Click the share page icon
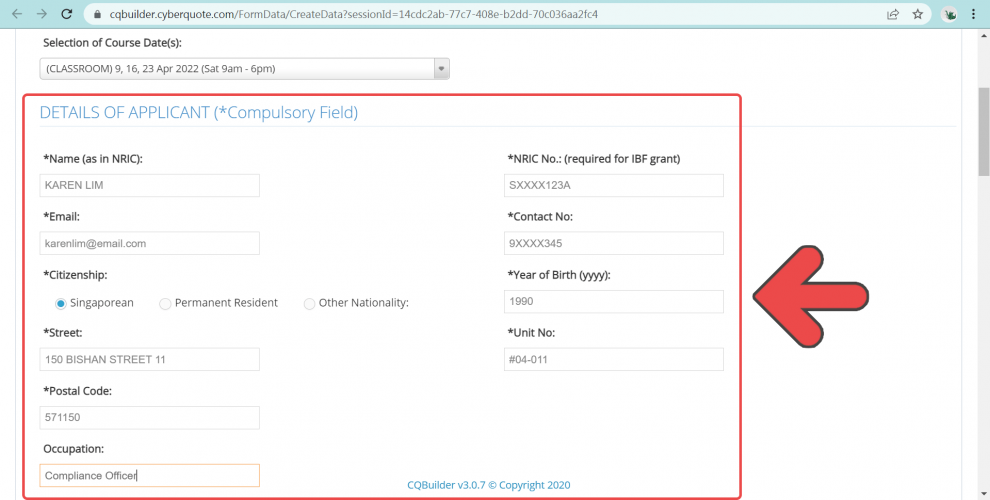 click(x=892, y=15)
